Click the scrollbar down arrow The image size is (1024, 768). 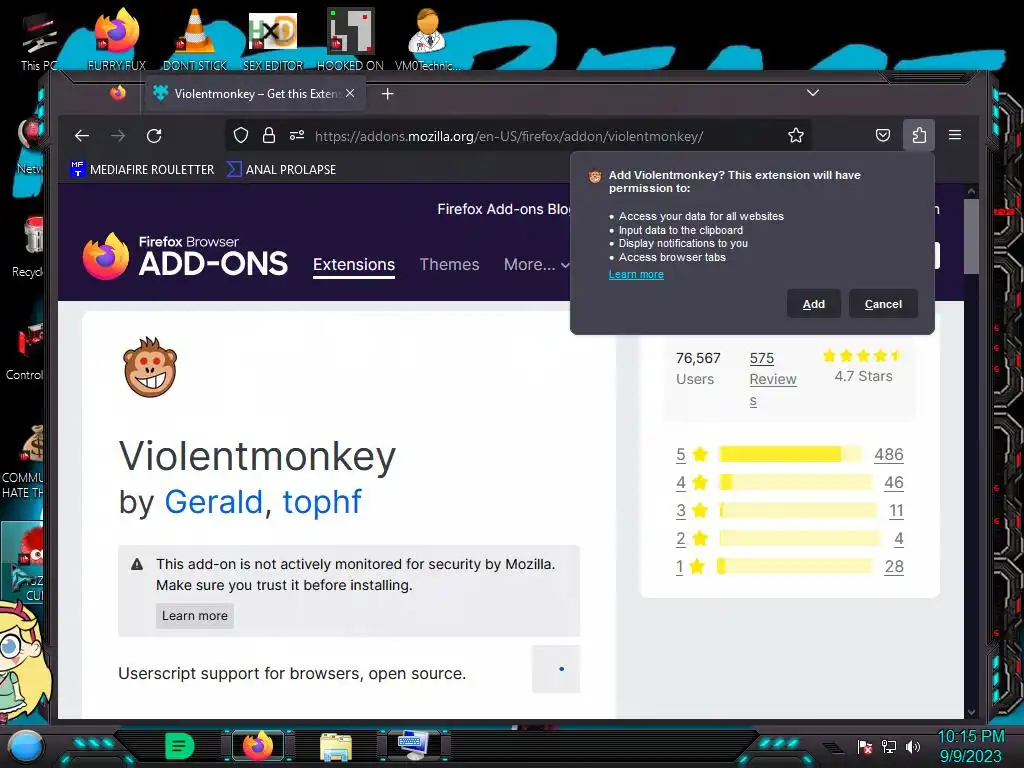pos(971,712)
